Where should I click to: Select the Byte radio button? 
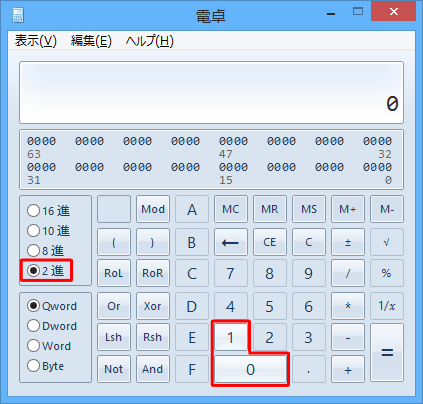pos(46,366)
